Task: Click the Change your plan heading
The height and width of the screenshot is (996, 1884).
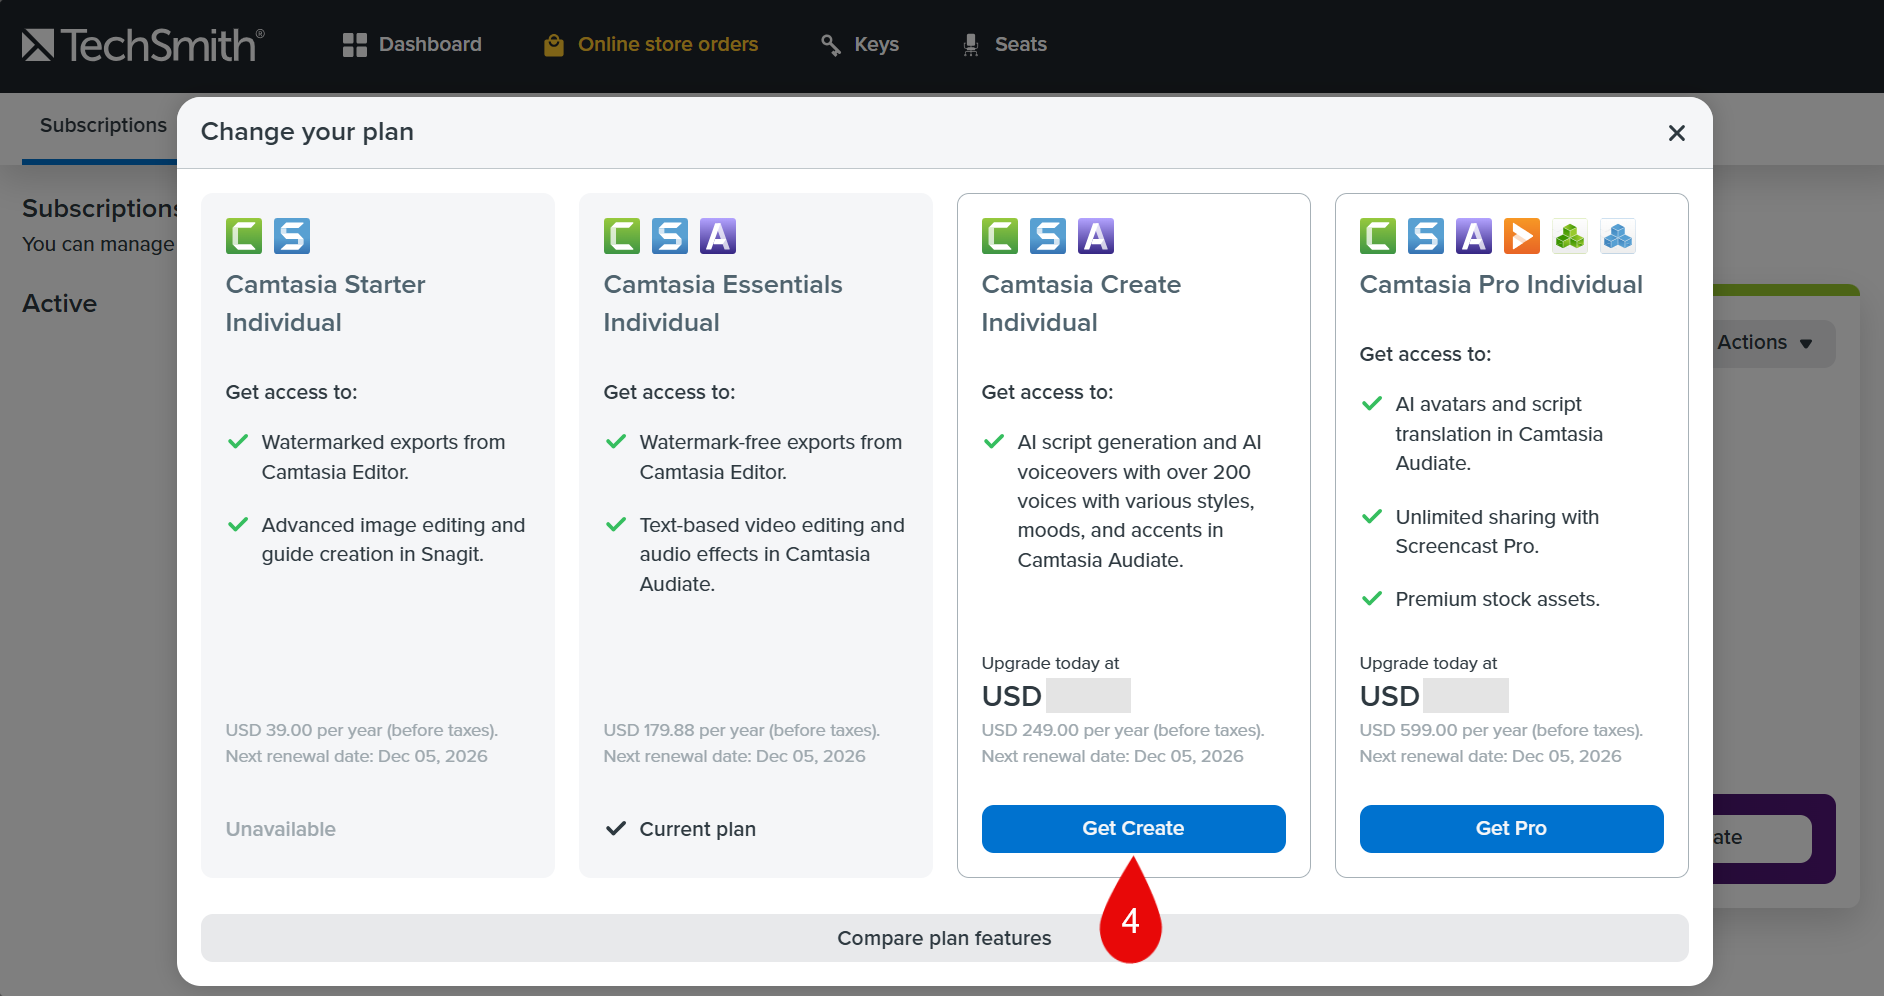Action: pos(307,132)
